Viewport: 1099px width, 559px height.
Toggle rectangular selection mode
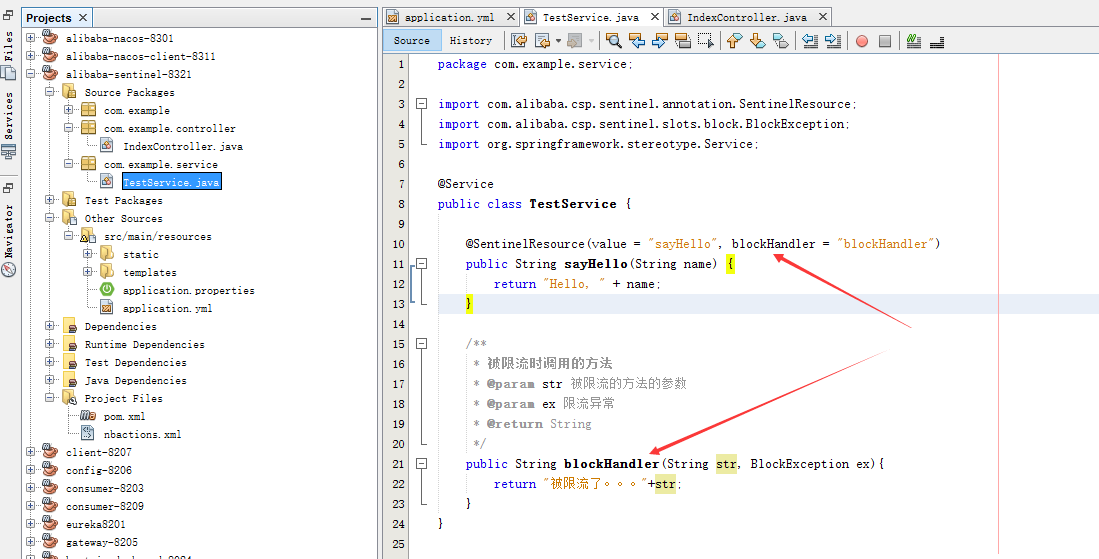705,41
